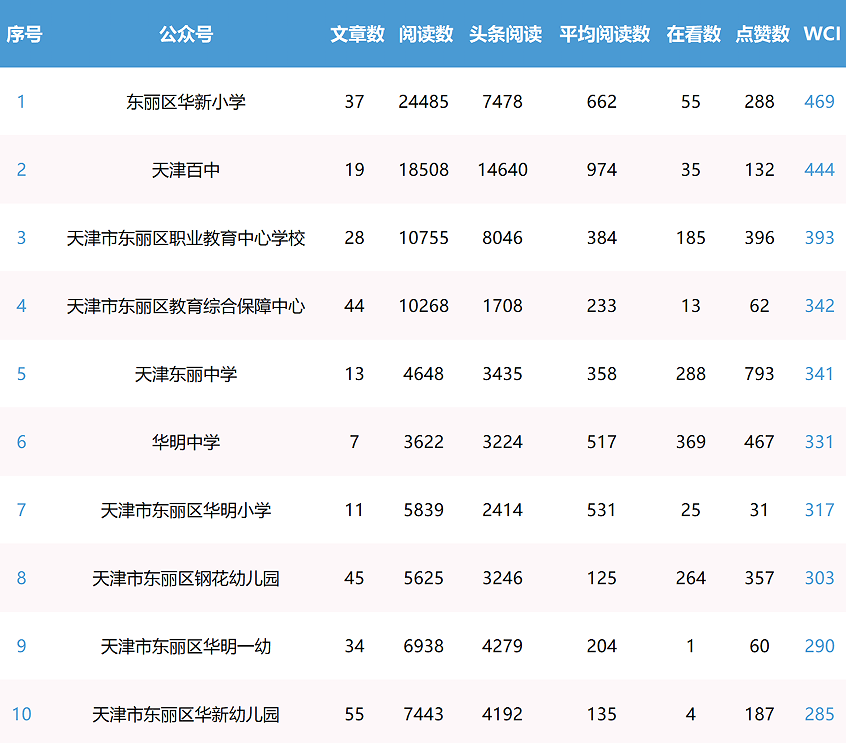Screen dimensions: 846x743
Task: Select account 天津市东丽区华明一幼
Action: [x=186, y=646]
